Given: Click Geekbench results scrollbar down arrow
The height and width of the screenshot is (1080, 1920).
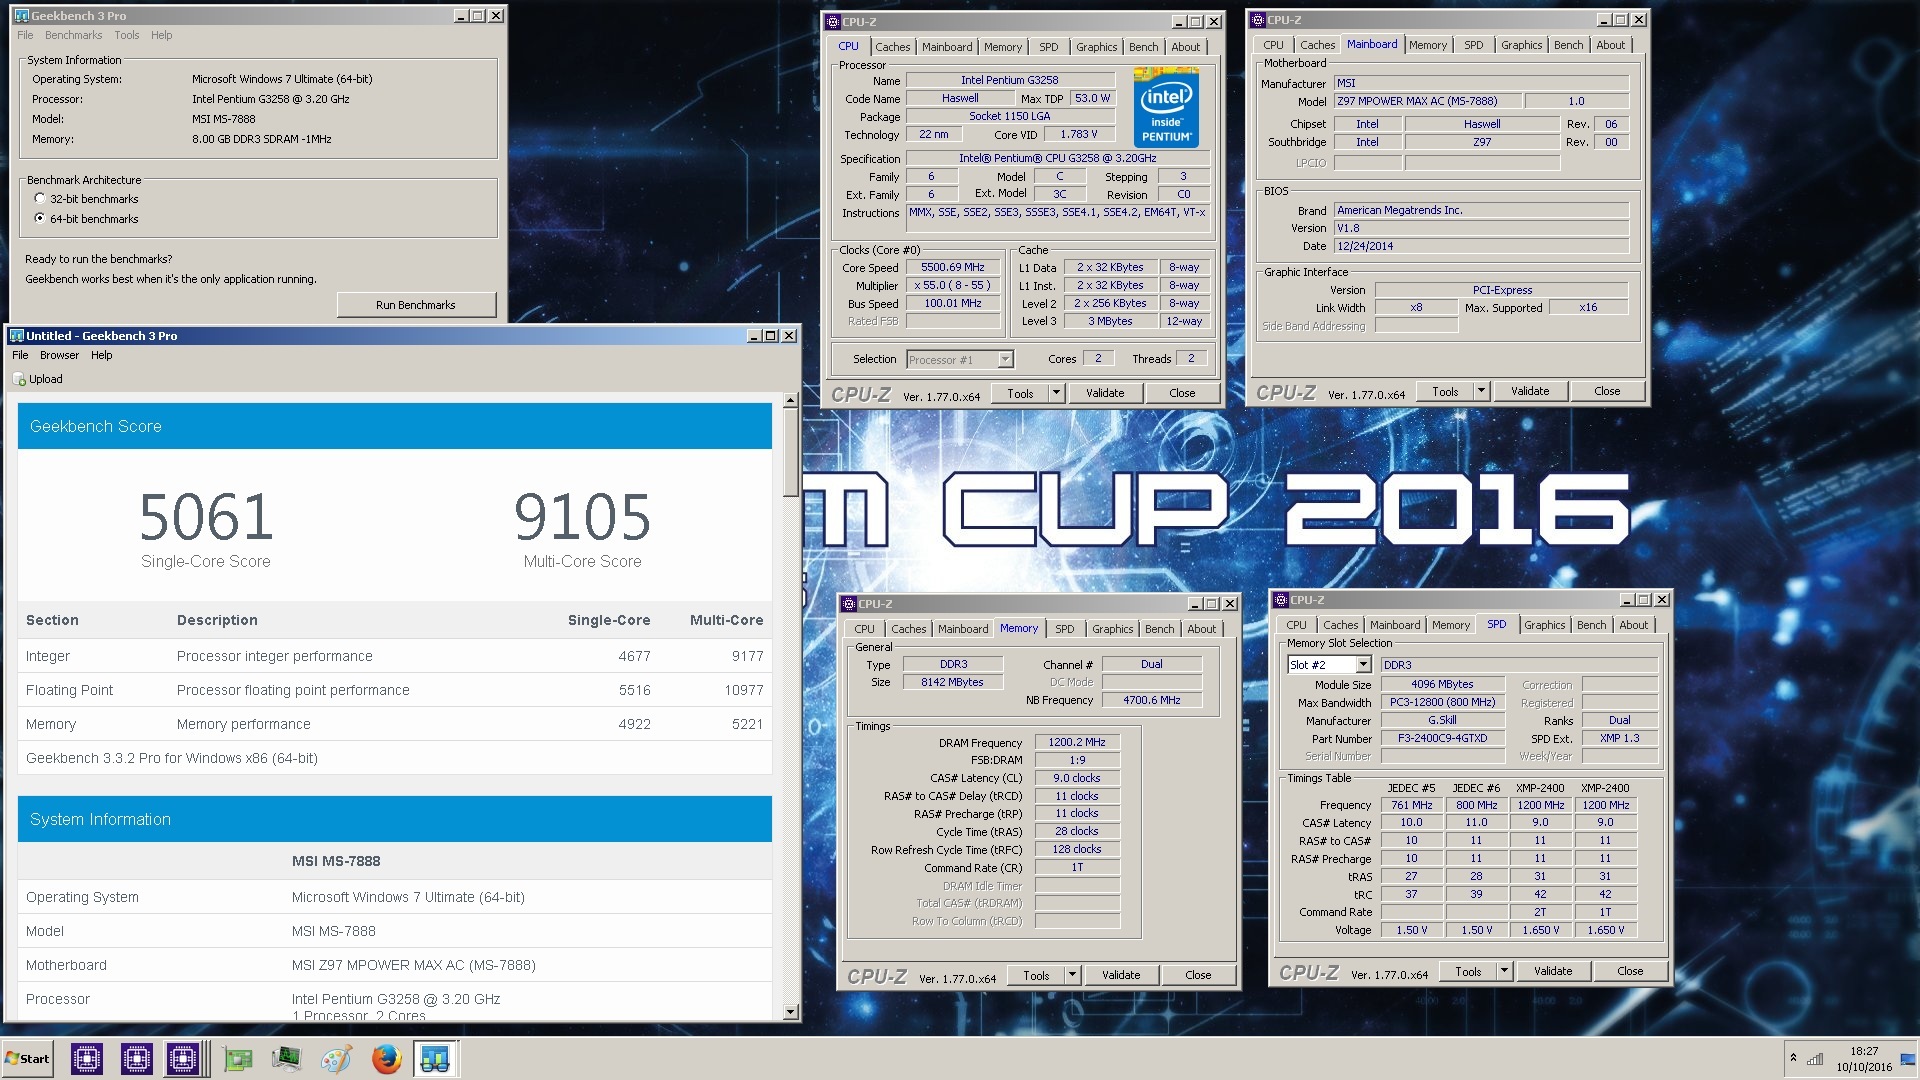Looking at the screenshot, I should click(790, 1012).
